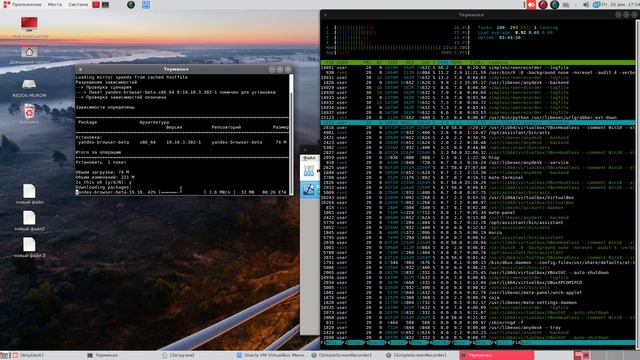Image resolution: width=640 pixels, height=360 pixels.
Task: Click the 'Зависимости определены' line in yum terminal
Action: click(105, 107)
